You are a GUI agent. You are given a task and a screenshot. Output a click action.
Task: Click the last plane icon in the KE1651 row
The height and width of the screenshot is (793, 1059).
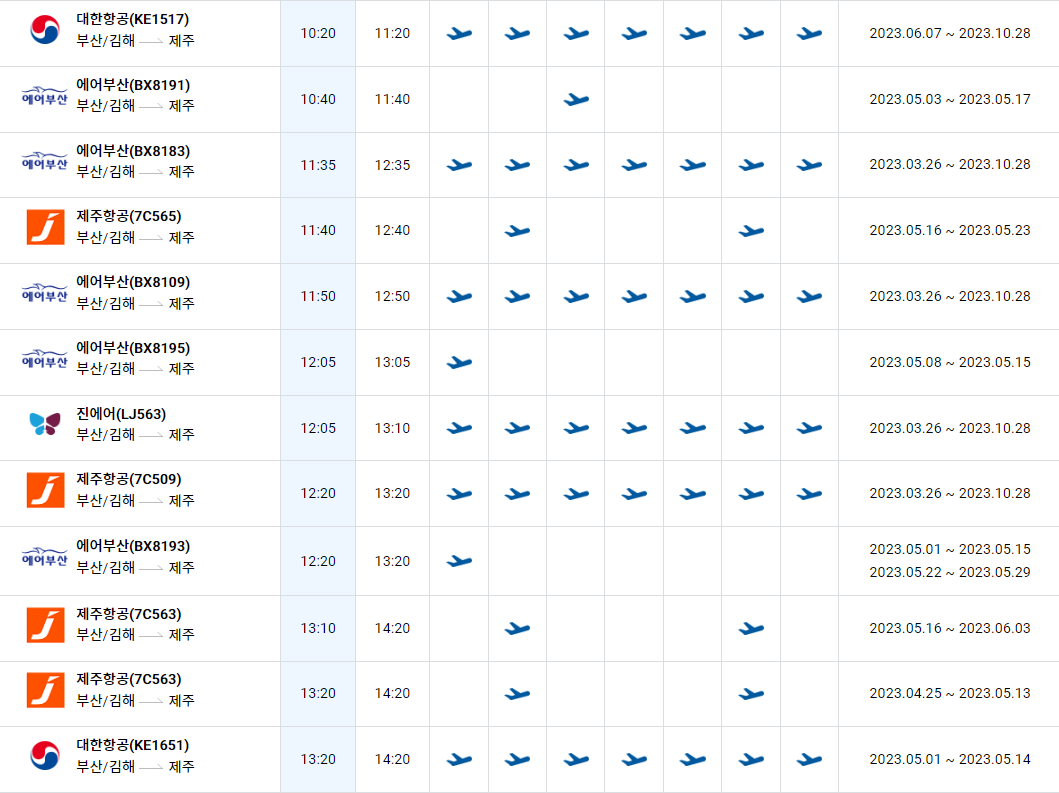click(809, 760)
